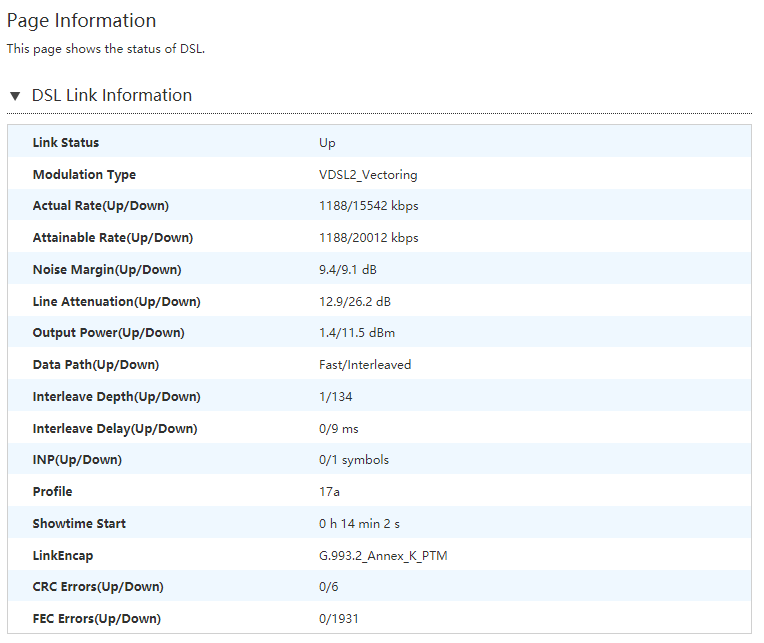Click the INP(Up/Down) row label
764x643 pixels.
pyautogui.click(x=77, y=460)
